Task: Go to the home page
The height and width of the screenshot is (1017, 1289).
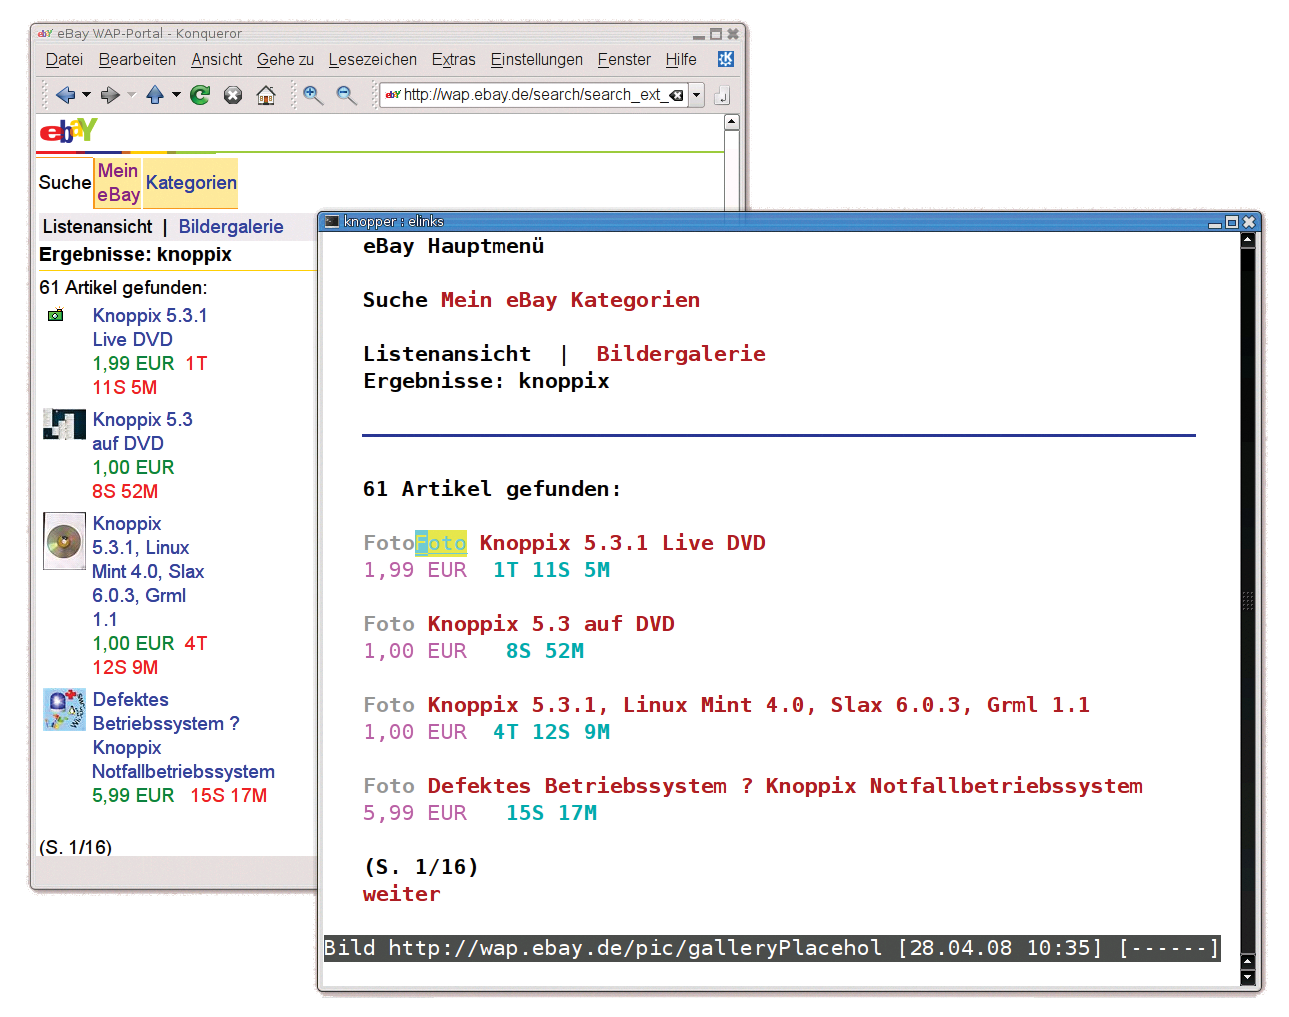Action: click(x=266, y=95)
